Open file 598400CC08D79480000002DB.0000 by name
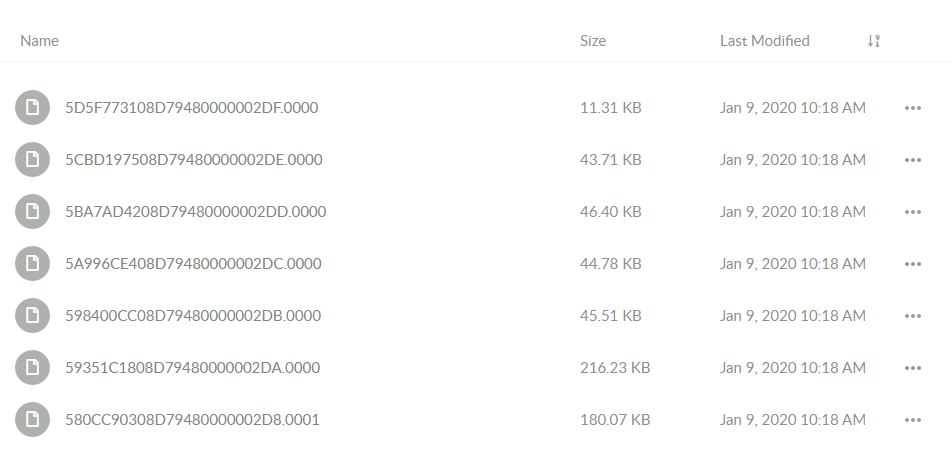This screenshot has width=952, height=449. (x=193, y=316)
